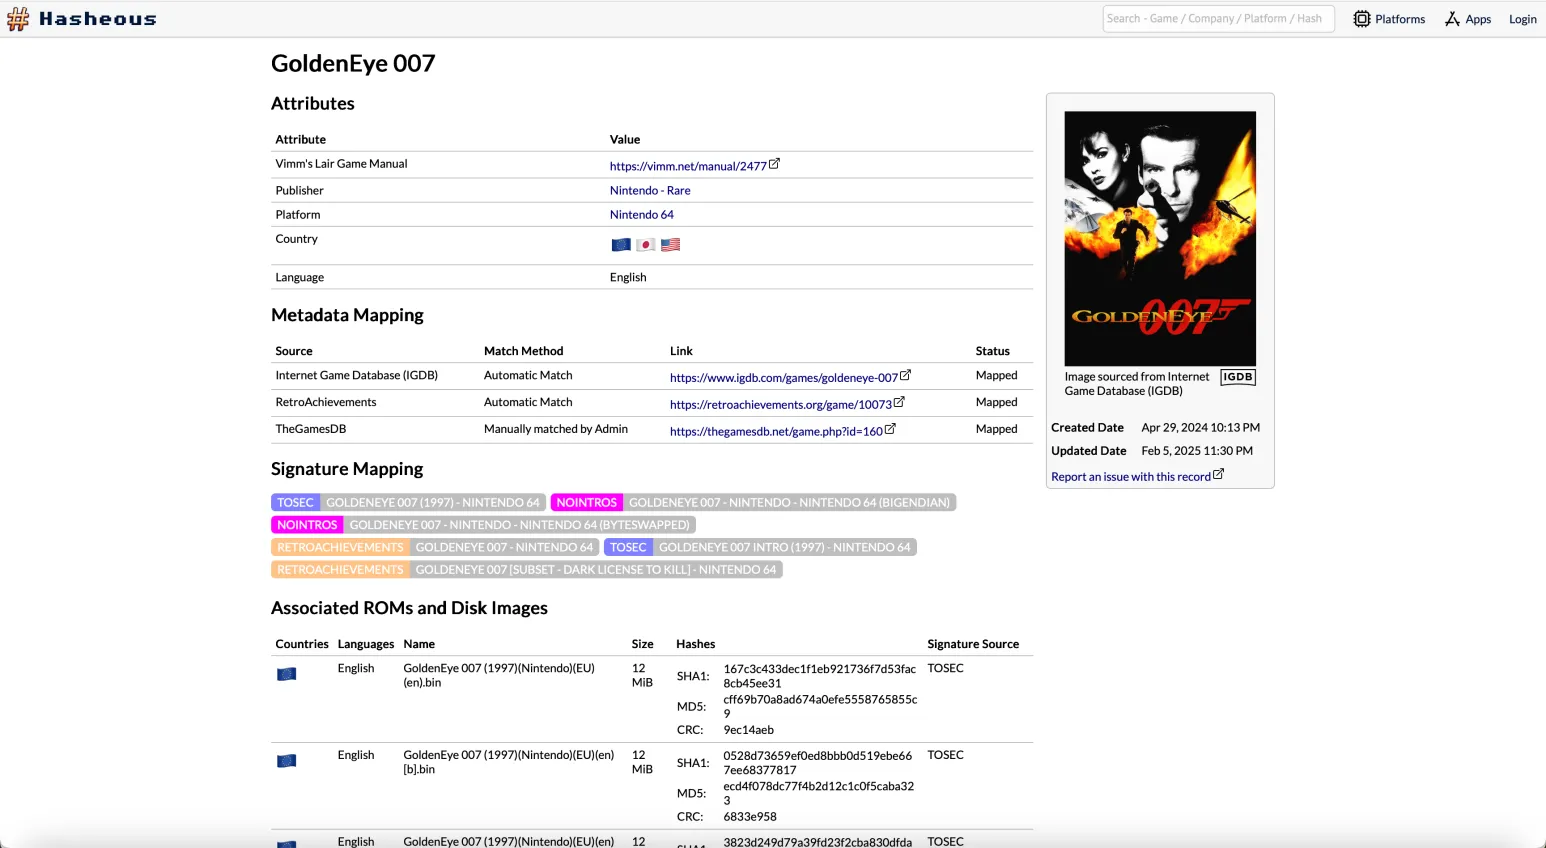Click external link icon beside RetroAchievements URL
Viewport: 1546px width, 848px height.
pyautogui.click(x=899, y=402)
